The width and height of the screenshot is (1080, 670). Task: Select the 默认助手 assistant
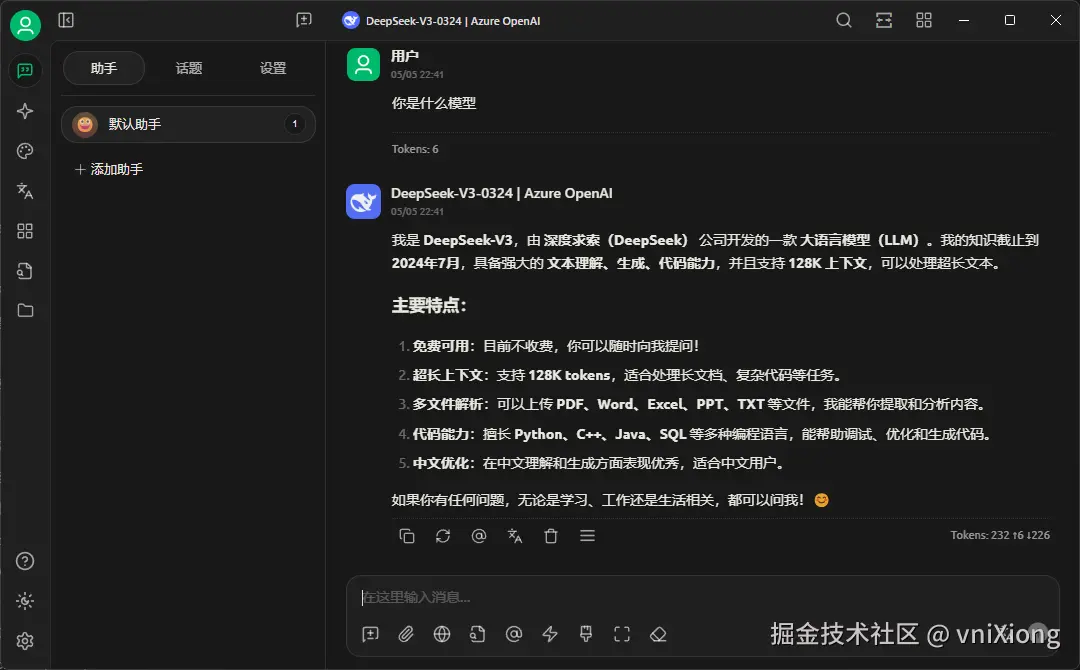[189, 124]
